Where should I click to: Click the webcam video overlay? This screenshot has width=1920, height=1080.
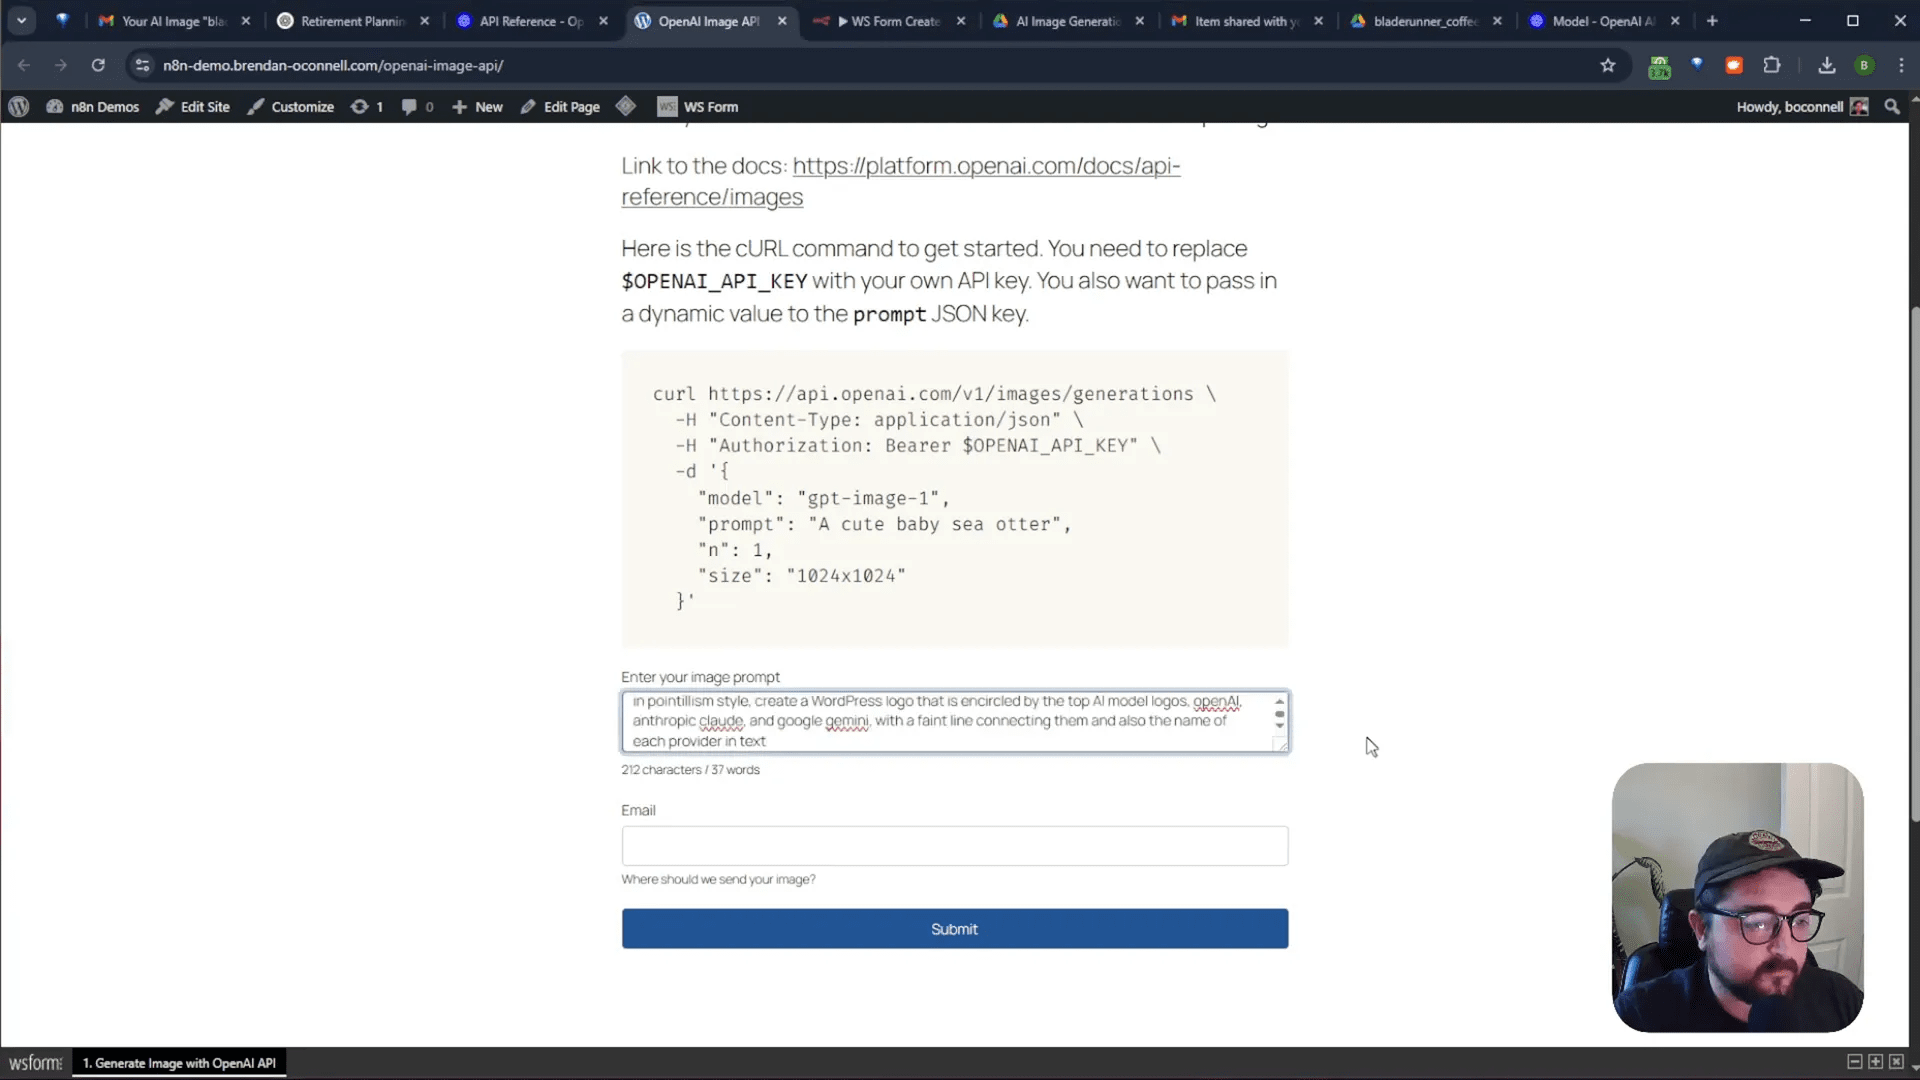(x=1737, y=897)
